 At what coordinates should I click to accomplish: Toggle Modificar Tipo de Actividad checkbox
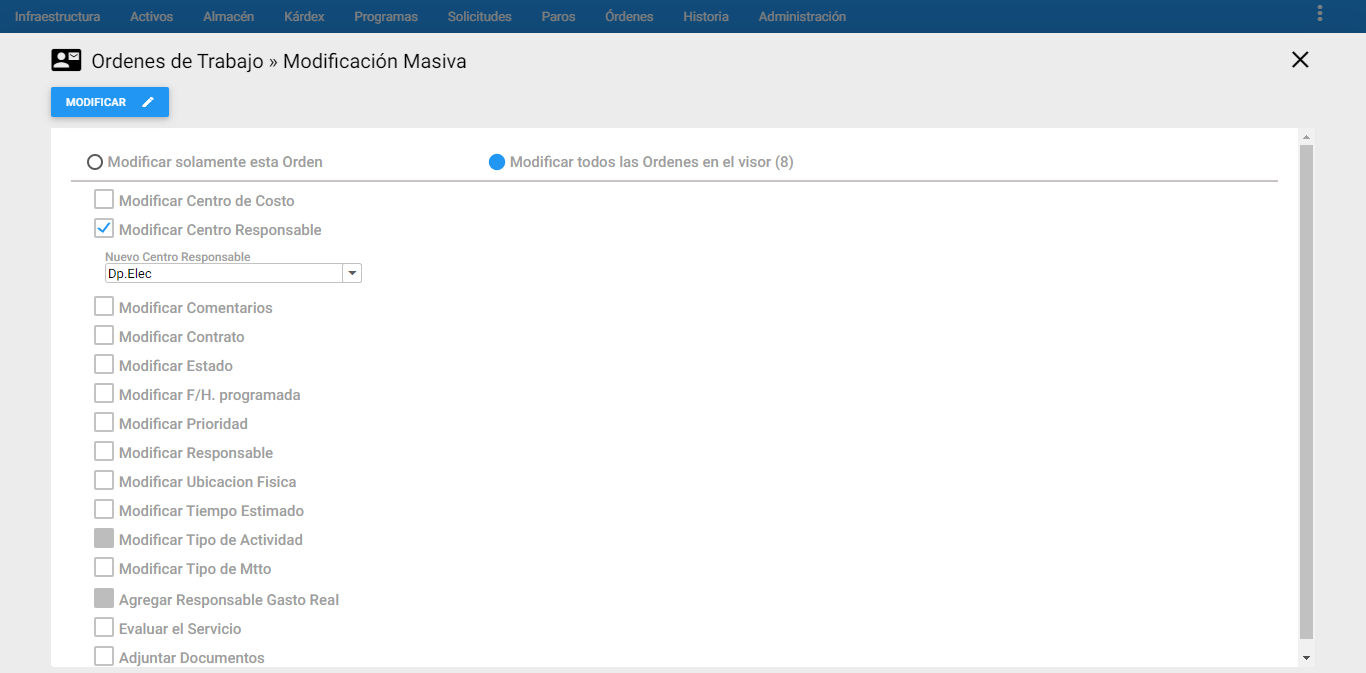[x=104, y=538]
